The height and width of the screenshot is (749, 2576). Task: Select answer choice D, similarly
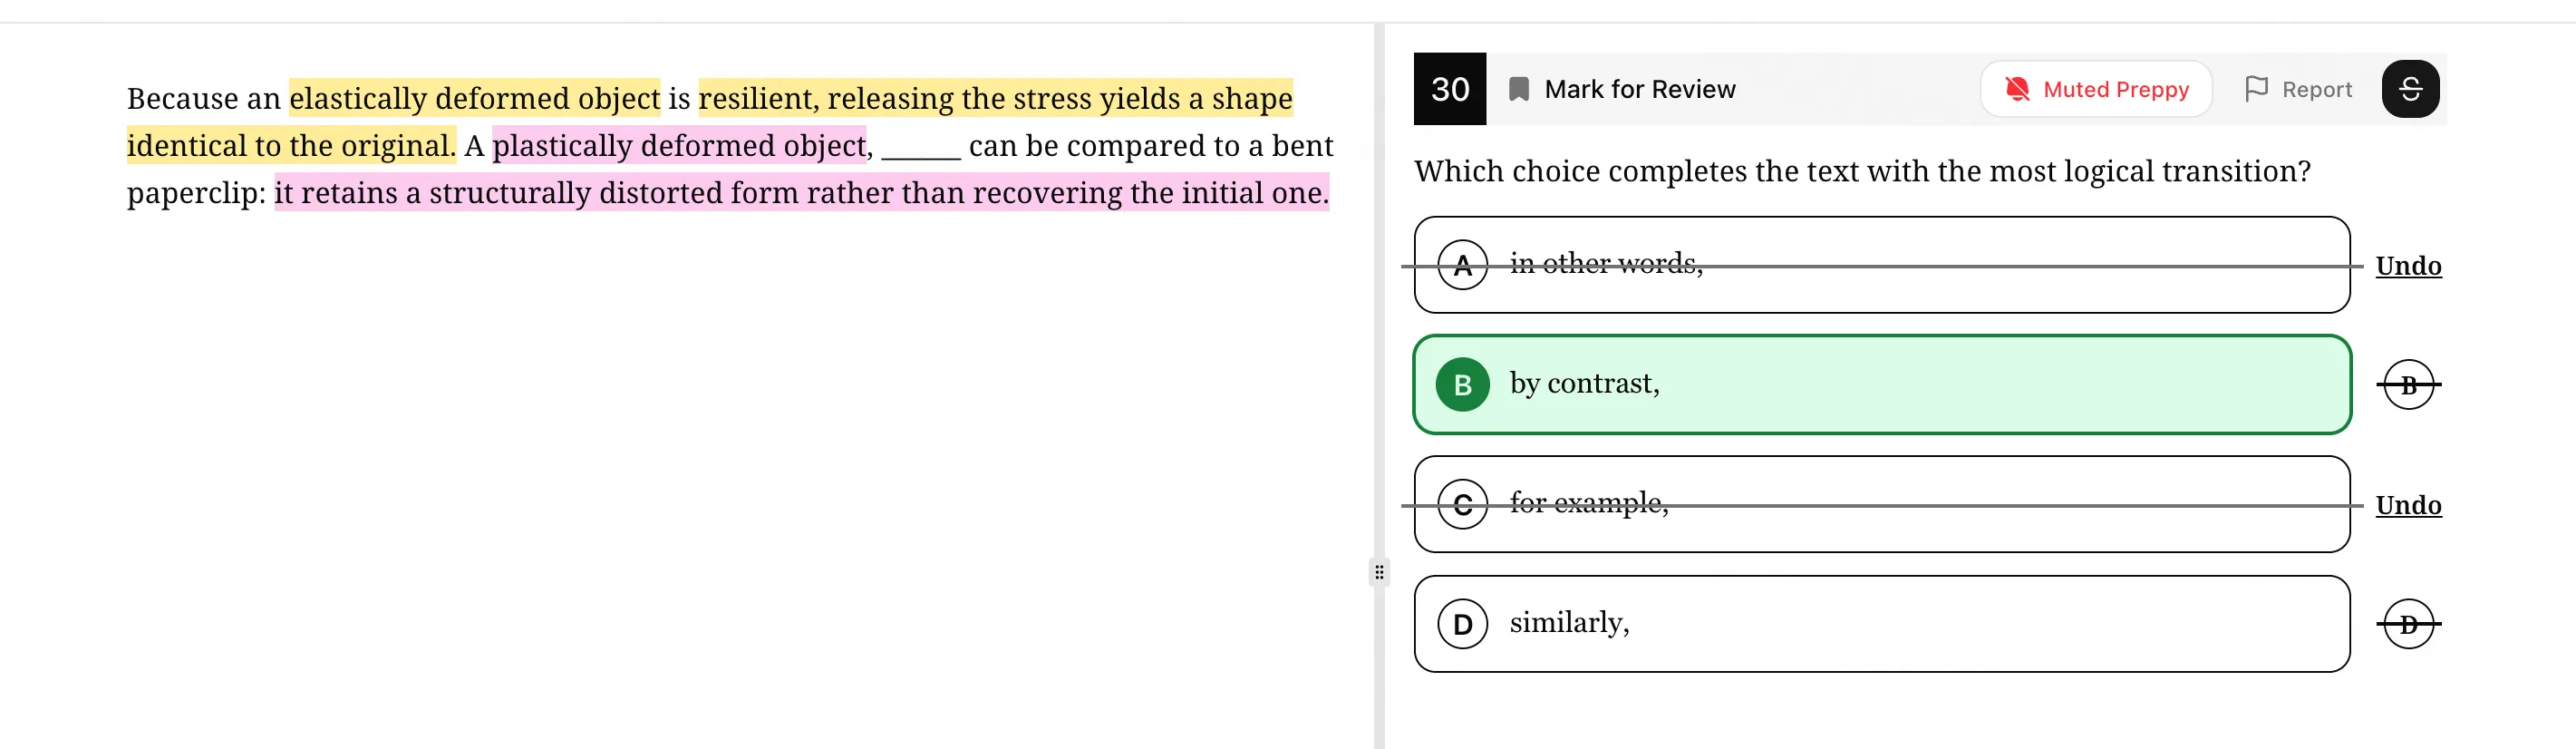pos(1880,622)
